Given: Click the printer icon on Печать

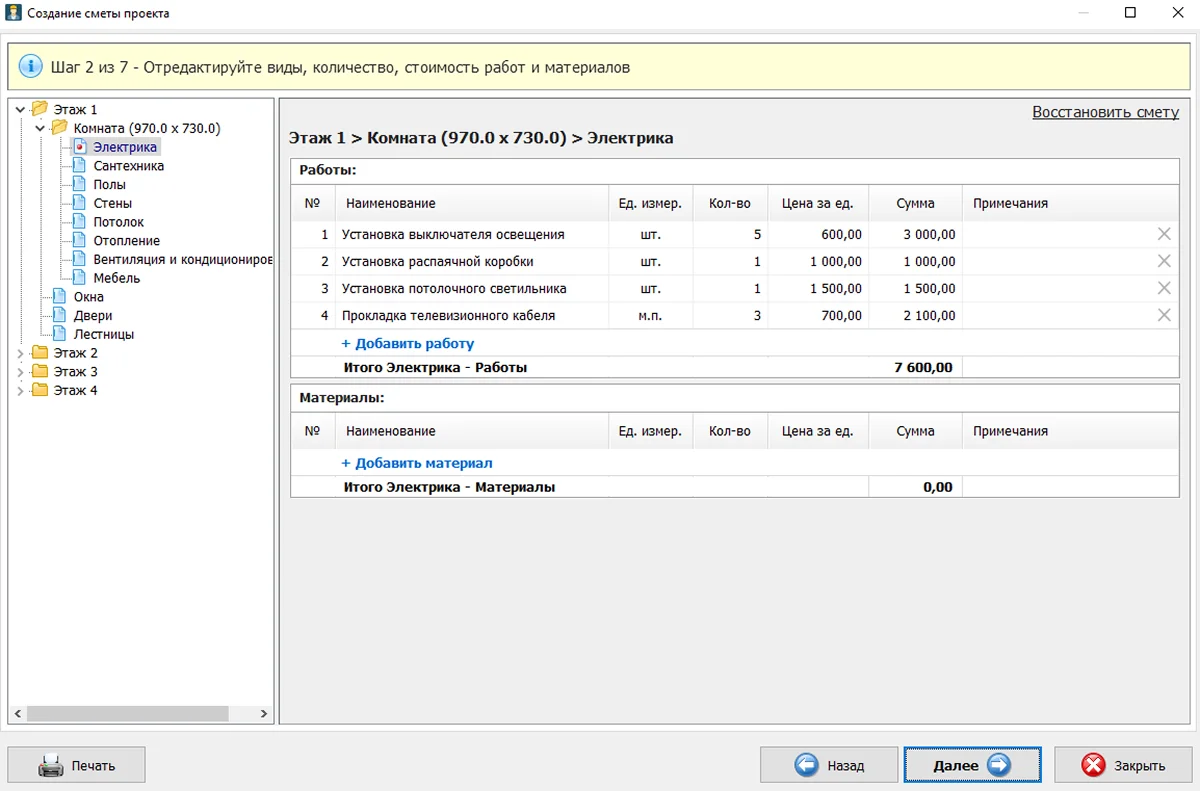Looking at the screenshot, I should point(51,766).
